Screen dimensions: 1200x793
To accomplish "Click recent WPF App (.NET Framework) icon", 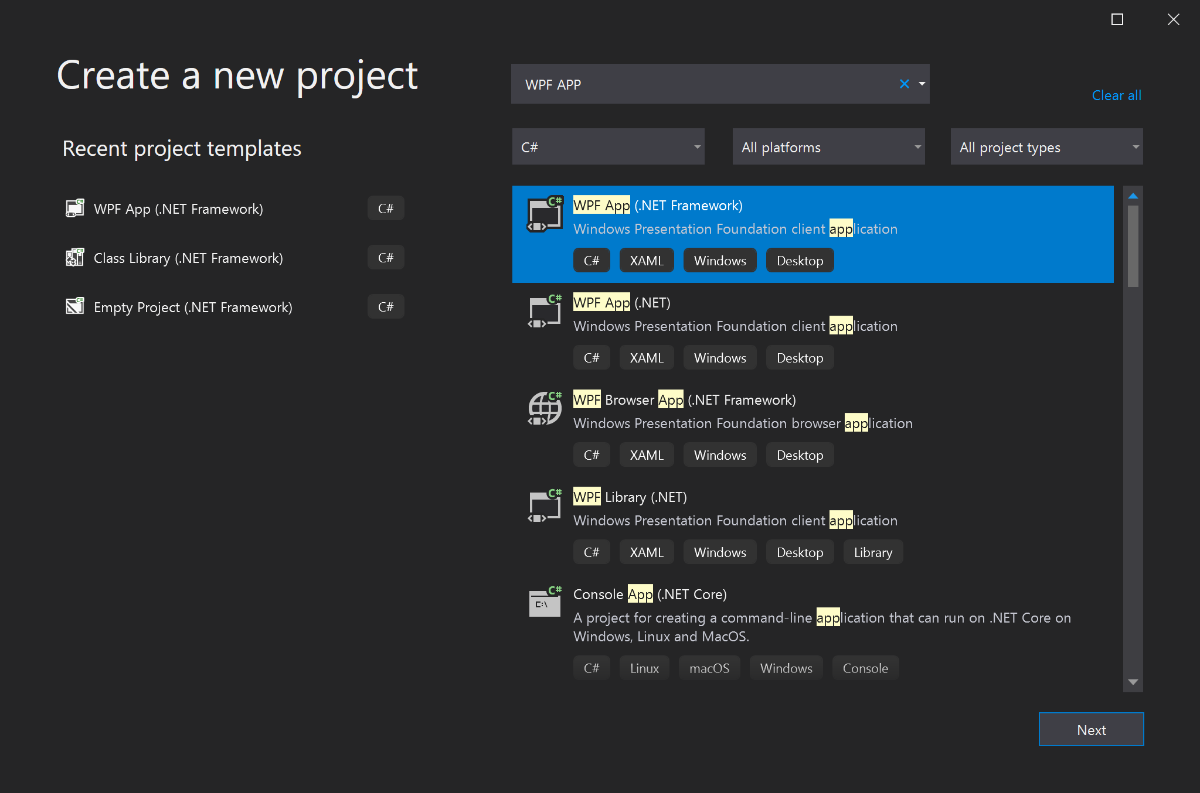I will pos(75,209).
